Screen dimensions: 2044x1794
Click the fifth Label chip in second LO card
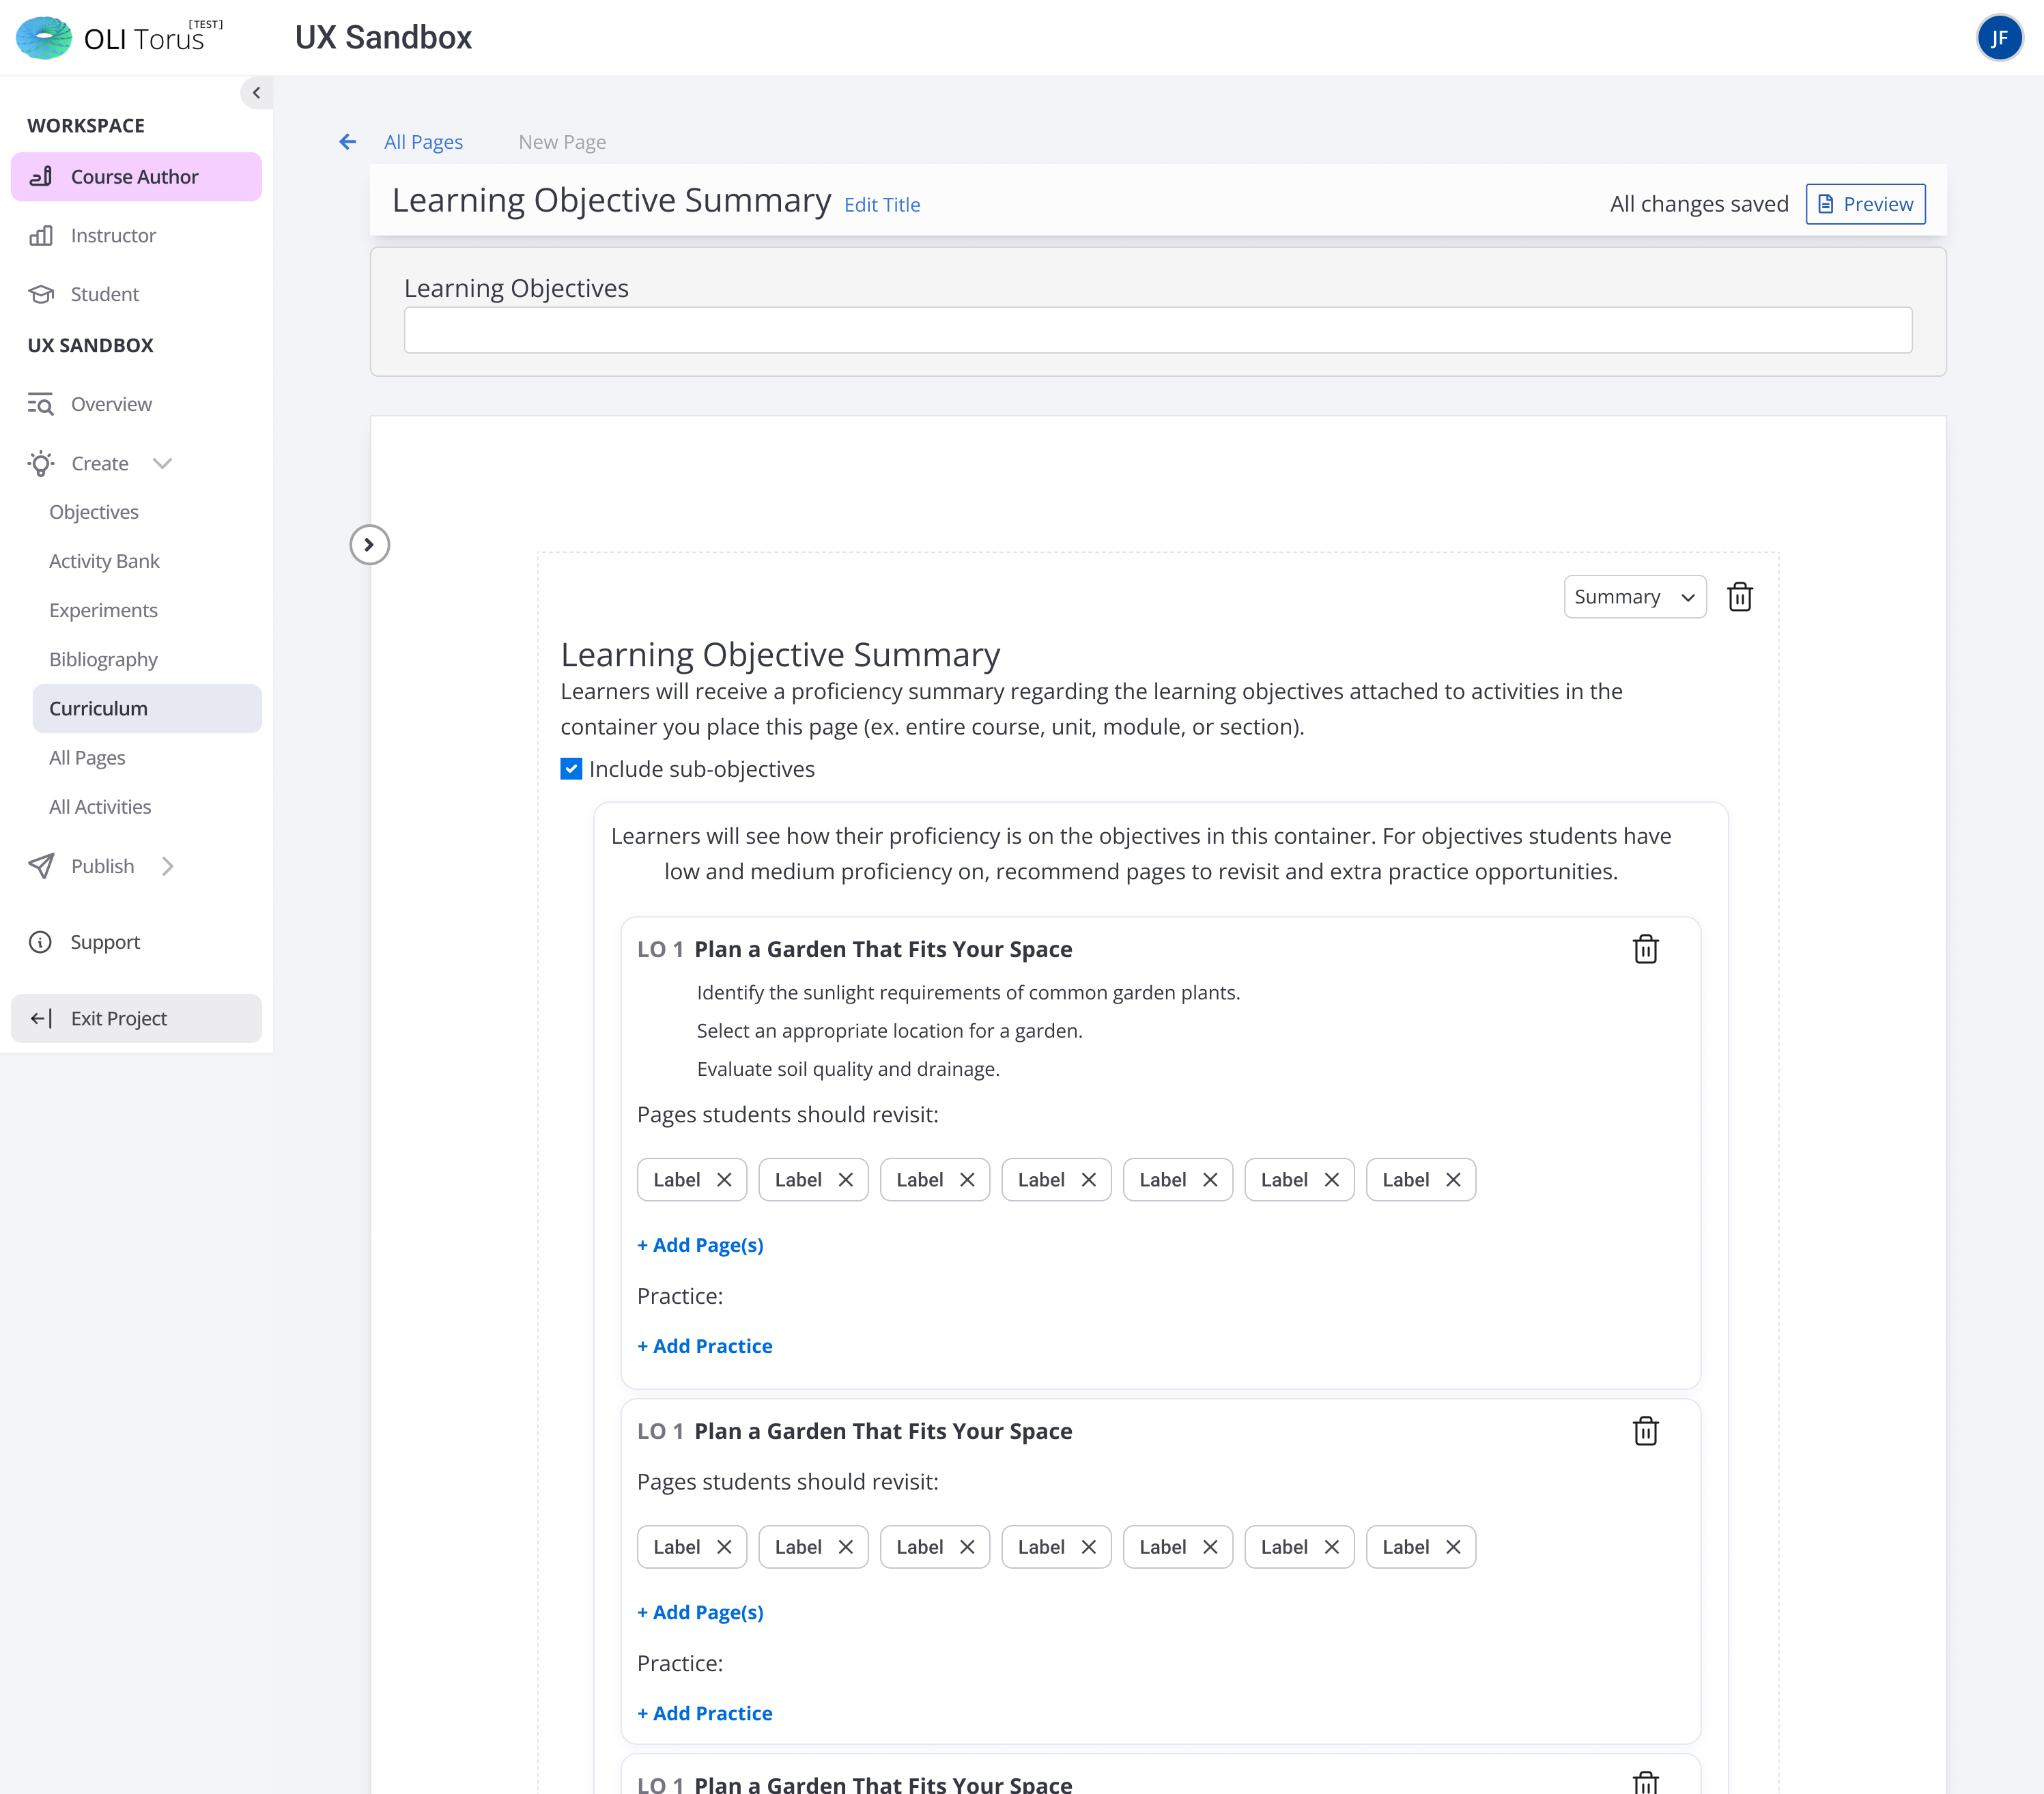pos(1178,1547)
